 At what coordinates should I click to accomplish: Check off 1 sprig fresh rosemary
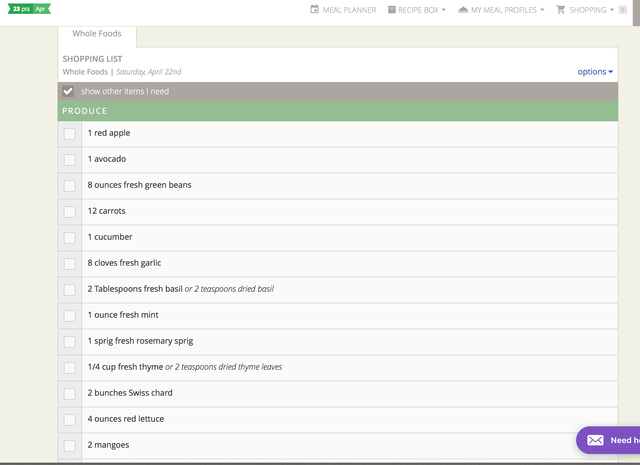[x=70, y=342]
